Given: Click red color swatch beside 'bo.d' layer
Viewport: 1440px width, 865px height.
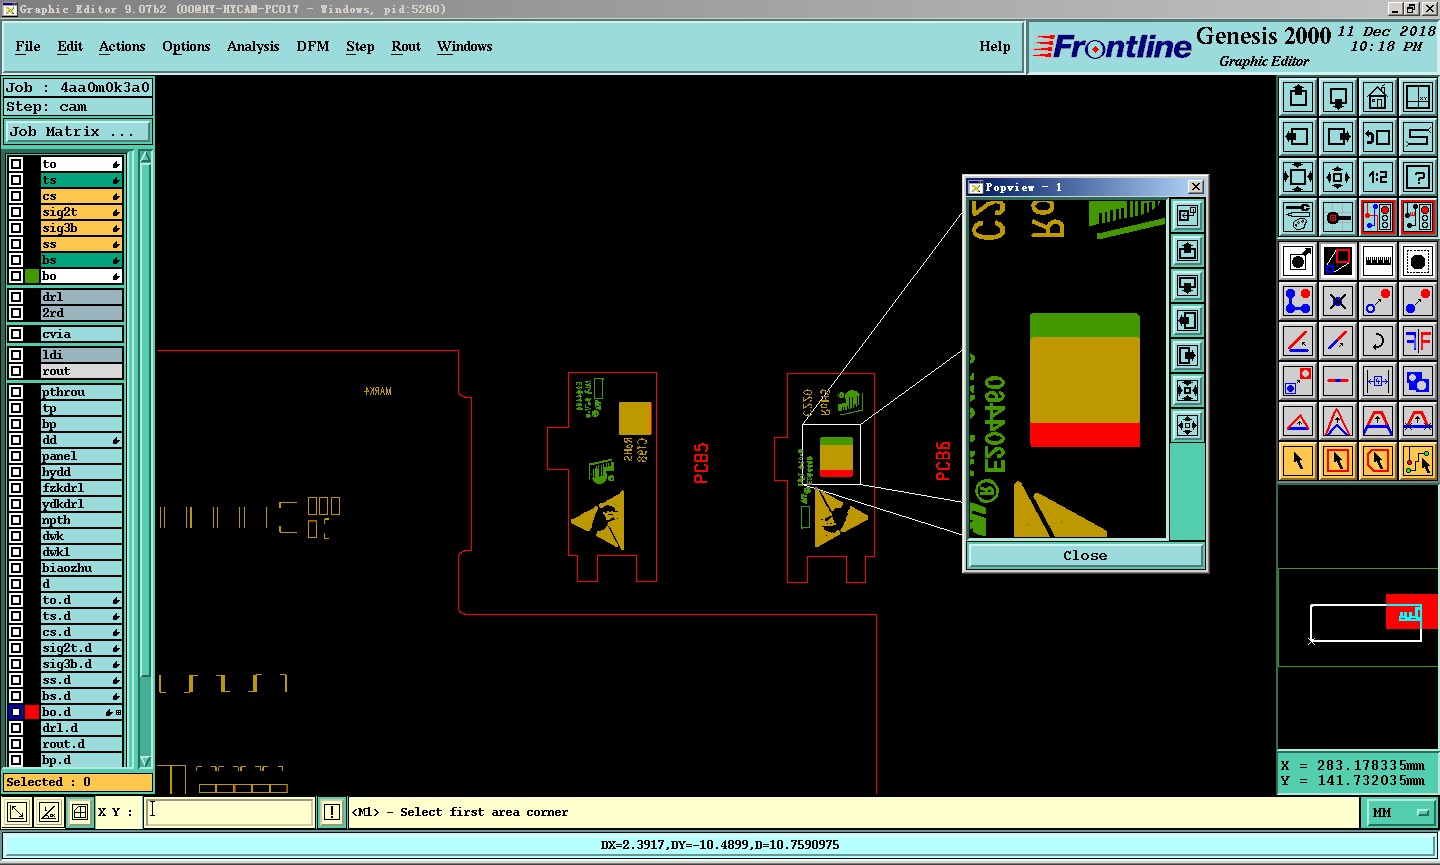Looking at the screenshot, I should 32,712.
